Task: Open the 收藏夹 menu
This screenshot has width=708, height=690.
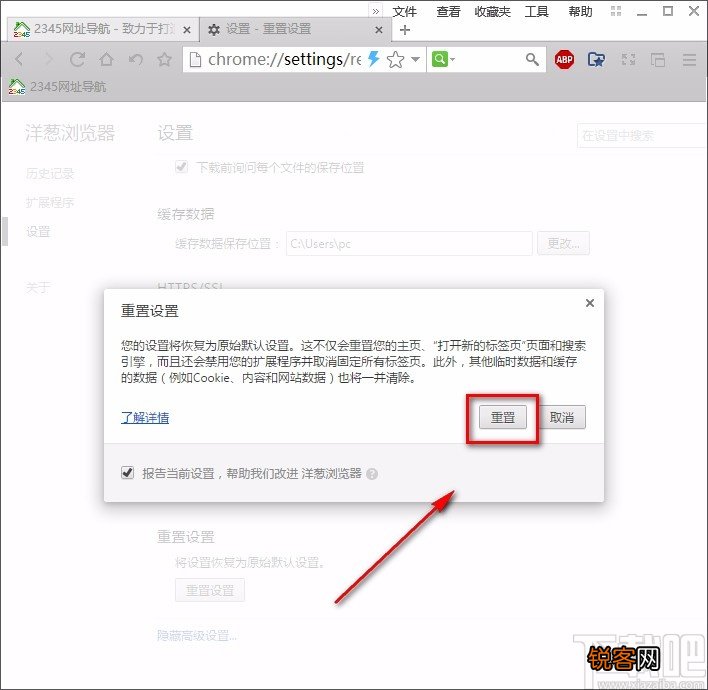Action: pos(492,11)
